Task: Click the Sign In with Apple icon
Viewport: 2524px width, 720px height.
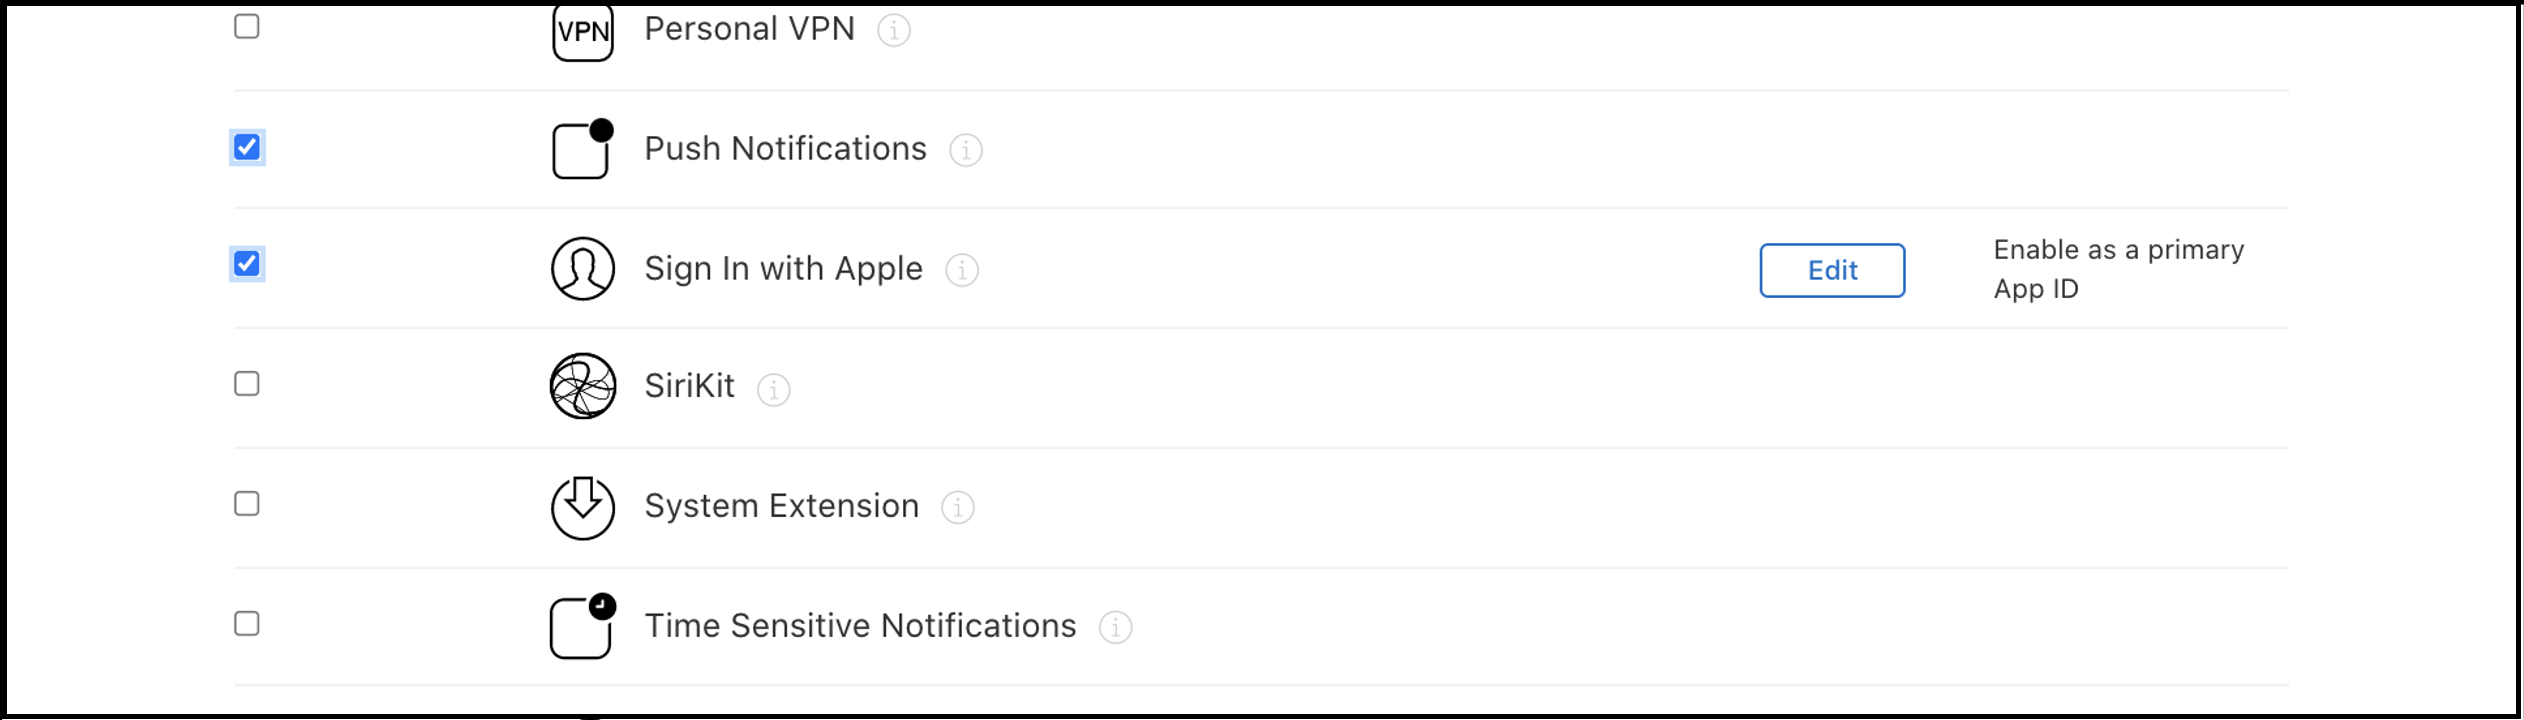Action: pyautogui.click(x=583, y=268)
